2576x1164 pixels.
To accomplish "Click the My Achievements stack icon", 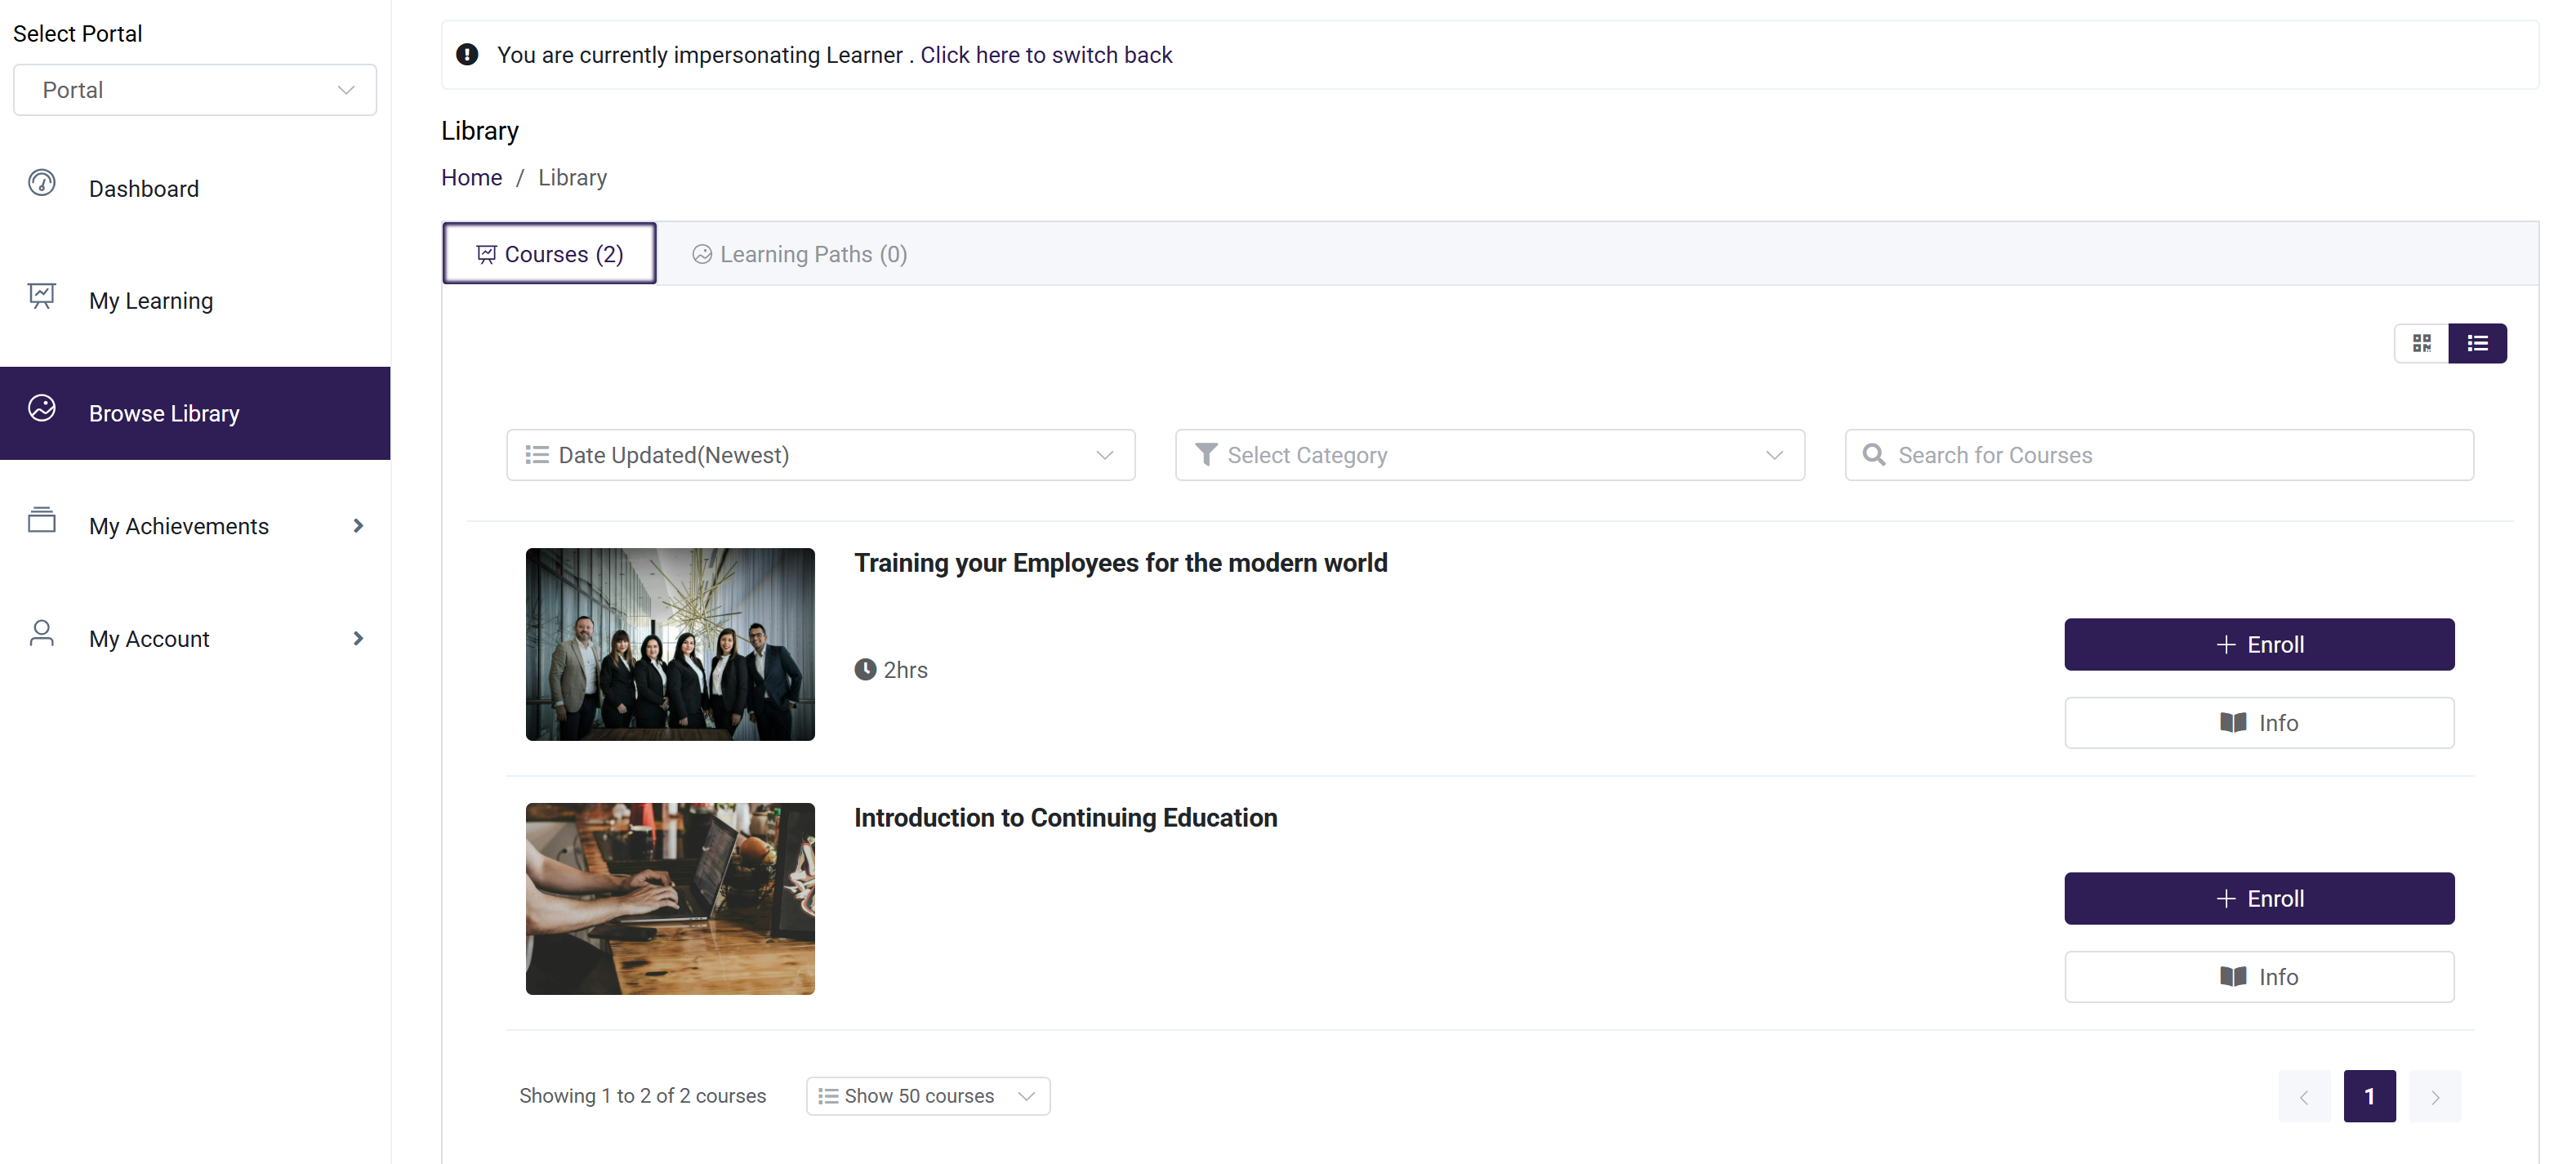I will [41, 520].
